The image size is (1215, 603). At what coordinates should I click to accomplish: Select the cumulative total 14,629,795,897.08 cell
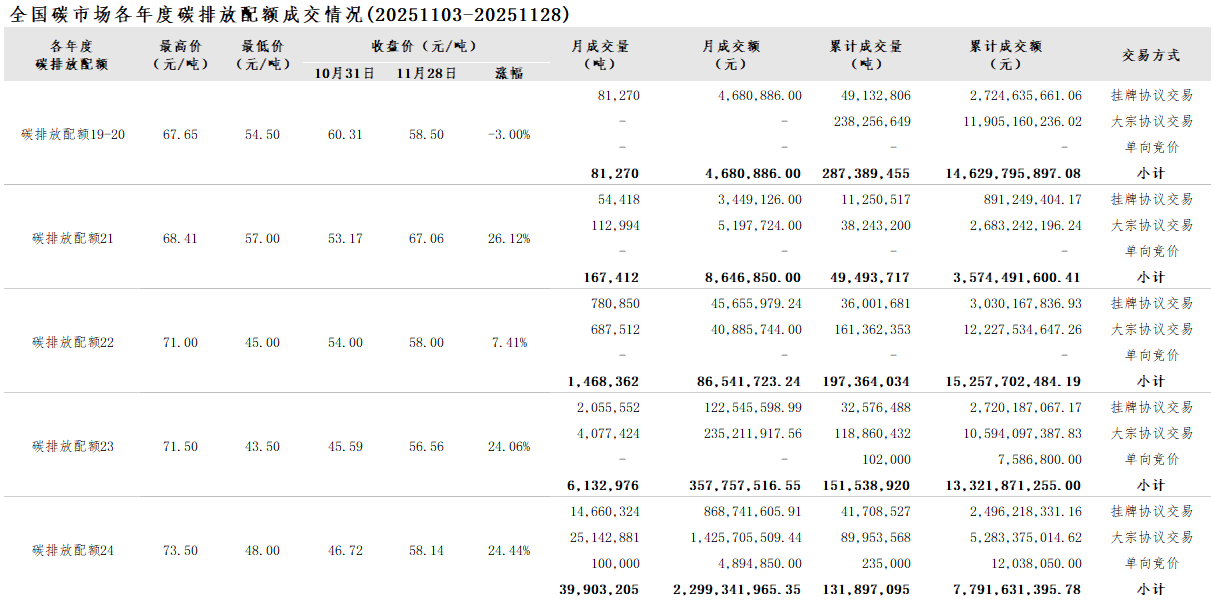click(x=1013, y=174)
